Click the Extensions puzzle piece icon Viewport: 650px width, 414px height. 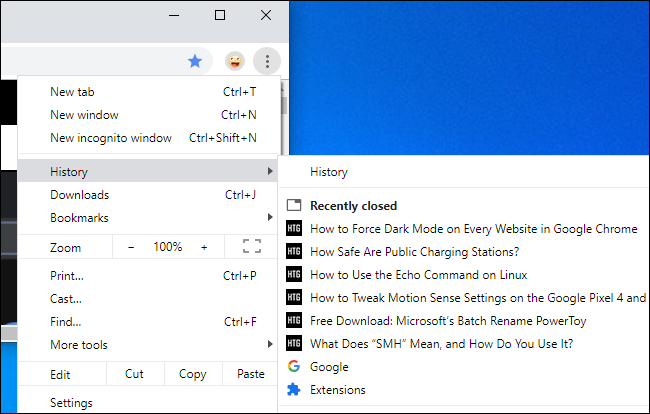point(294,390)
